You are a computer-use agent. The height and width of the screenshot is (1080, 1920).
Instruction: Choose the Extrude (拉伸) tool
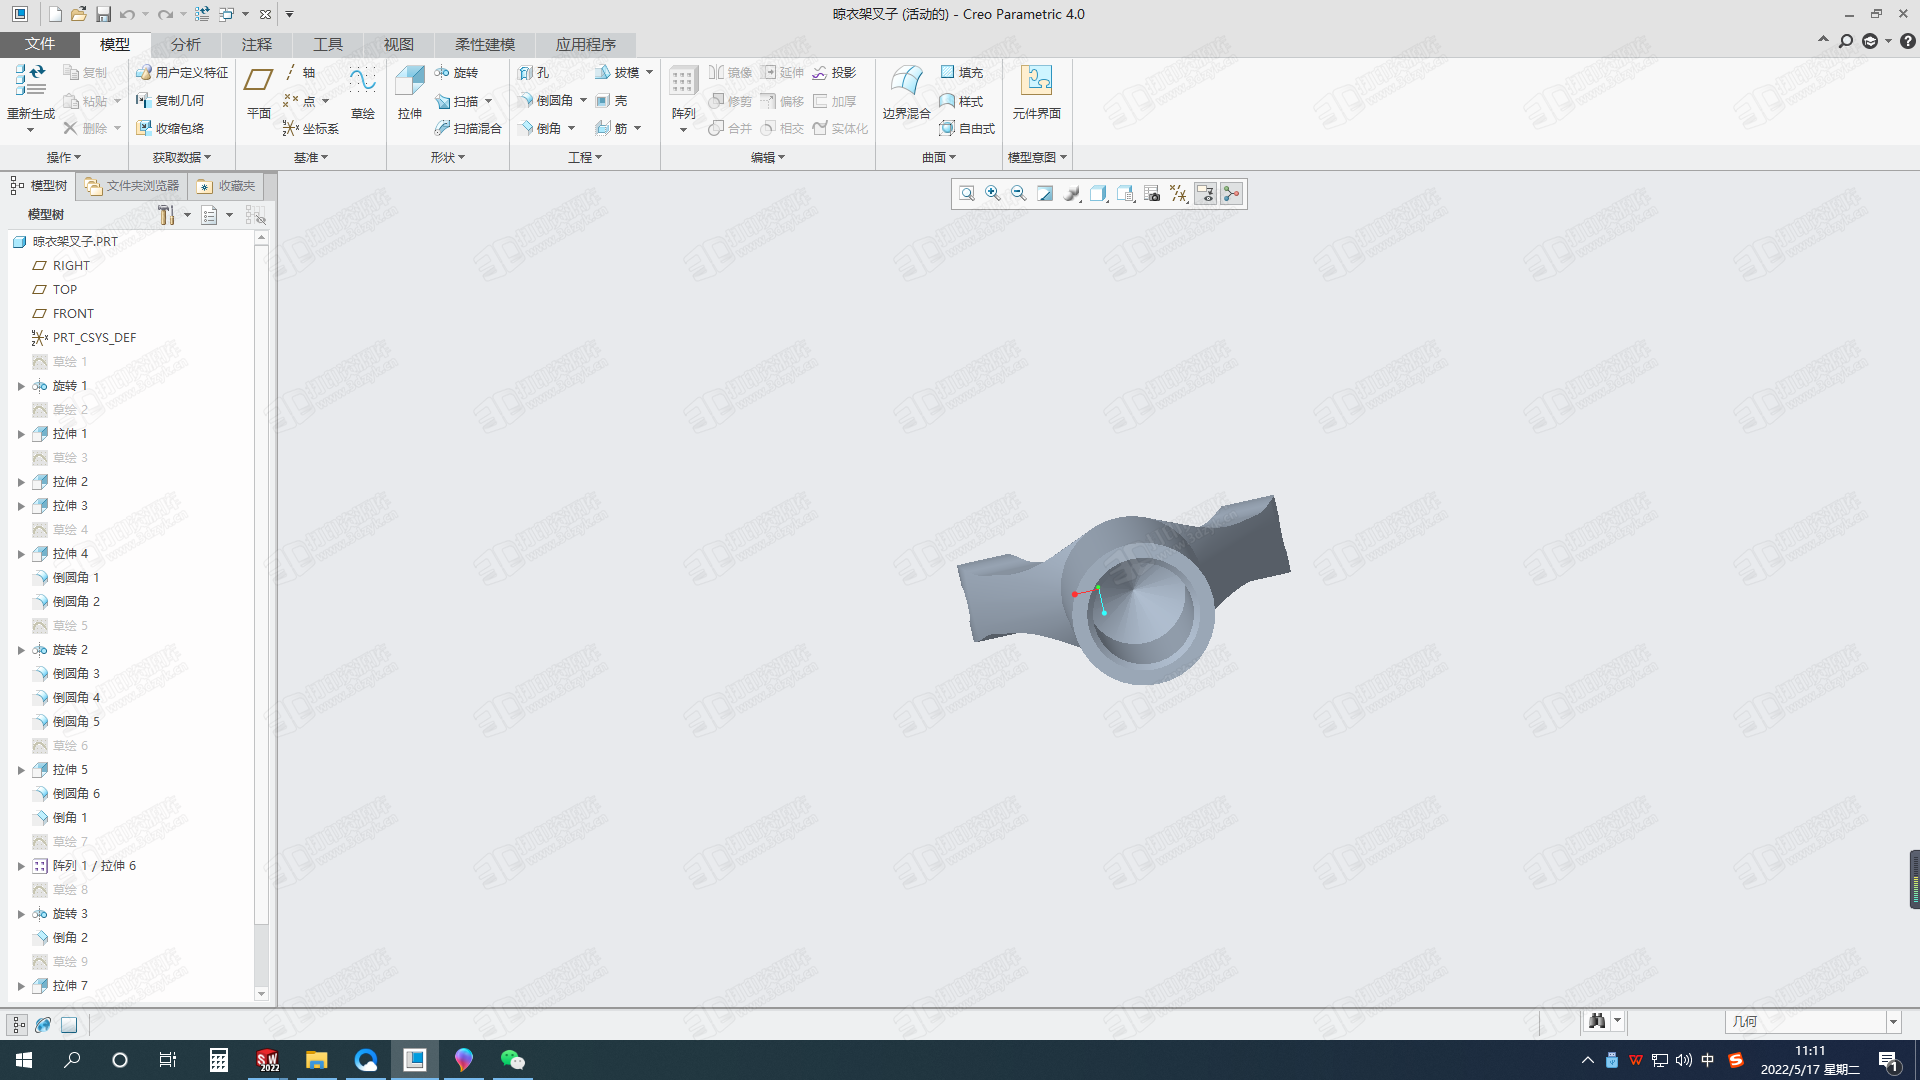tap(410, 92)
